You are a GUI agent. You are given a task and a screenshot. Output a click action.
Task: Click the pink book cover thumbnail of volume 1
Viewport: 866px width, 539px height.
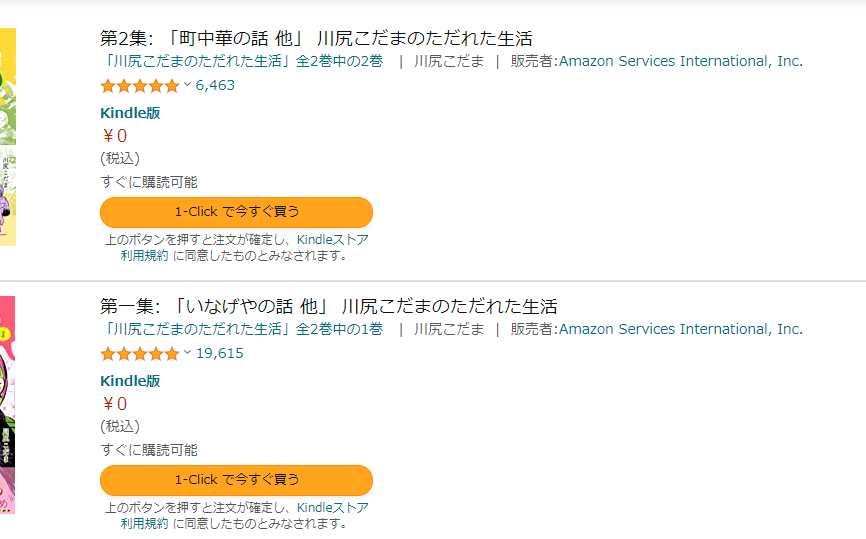click(x=7, y=405)
